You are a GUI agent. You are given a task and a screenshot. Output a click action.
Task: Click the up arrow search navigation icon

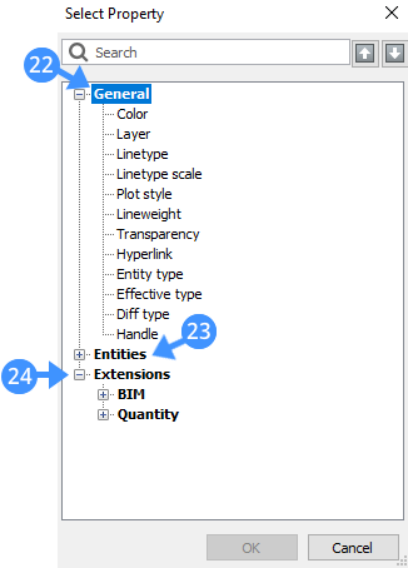click(365, 53)
